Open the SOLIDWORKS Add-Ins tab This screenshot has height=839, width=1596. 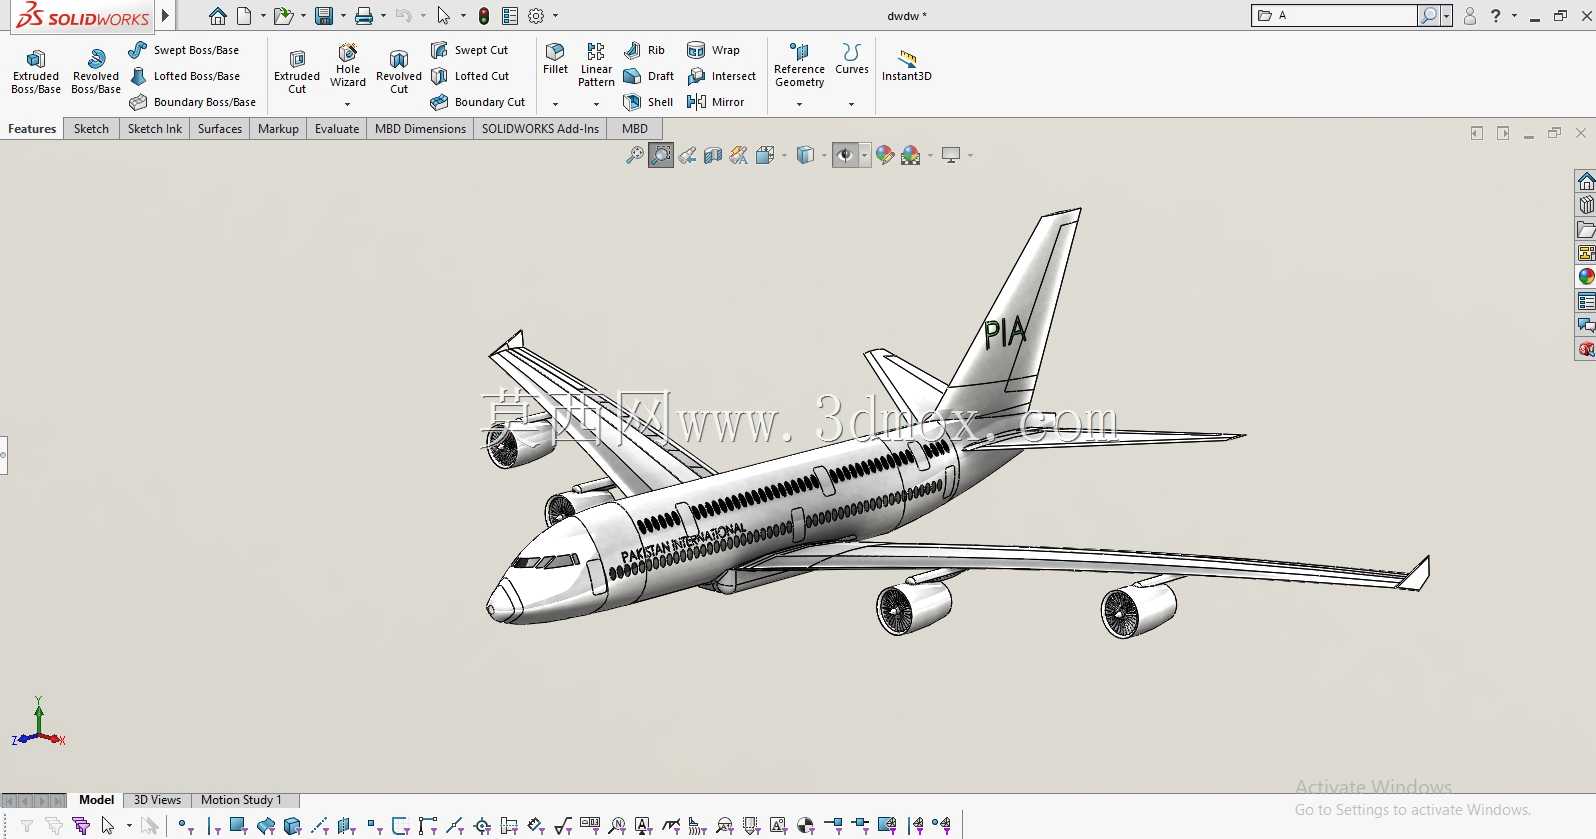pos(540,129)
